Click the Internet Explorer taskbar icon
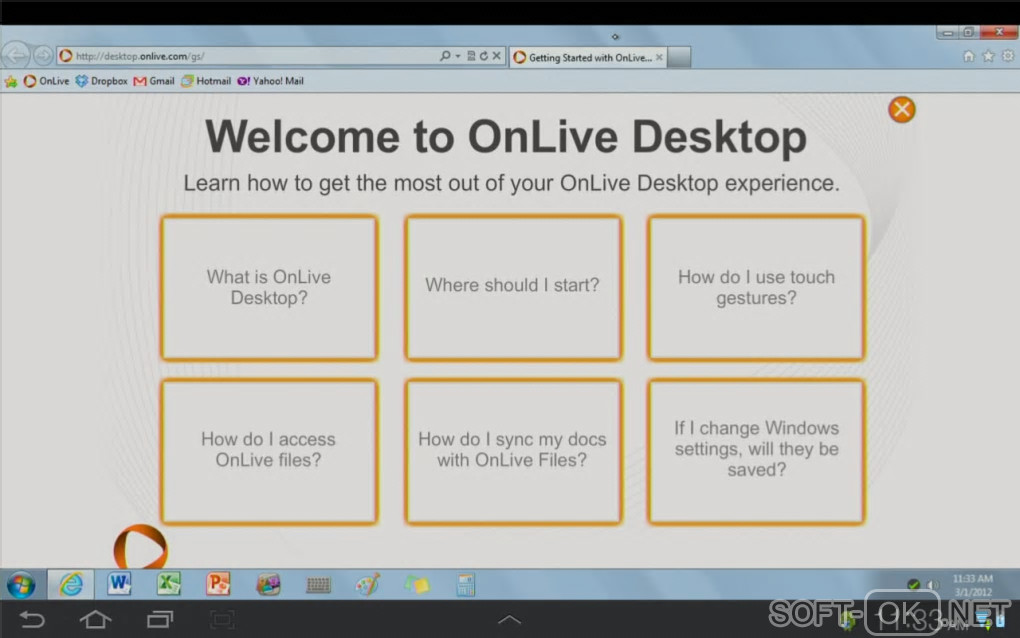The width and height of the screenshot is (1020, 638). (71, 584)
